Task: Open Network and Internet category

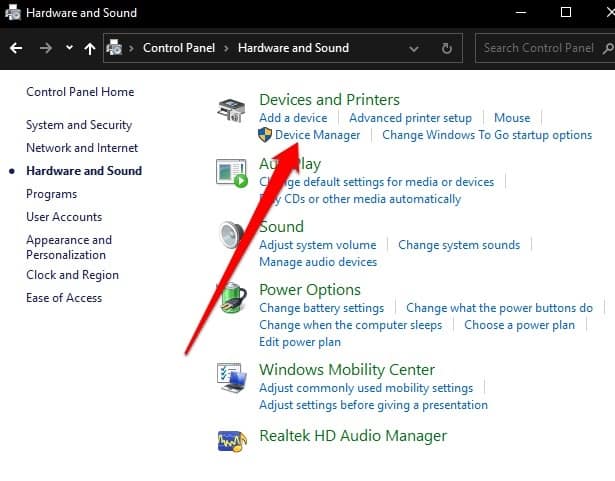Action: 82,148
